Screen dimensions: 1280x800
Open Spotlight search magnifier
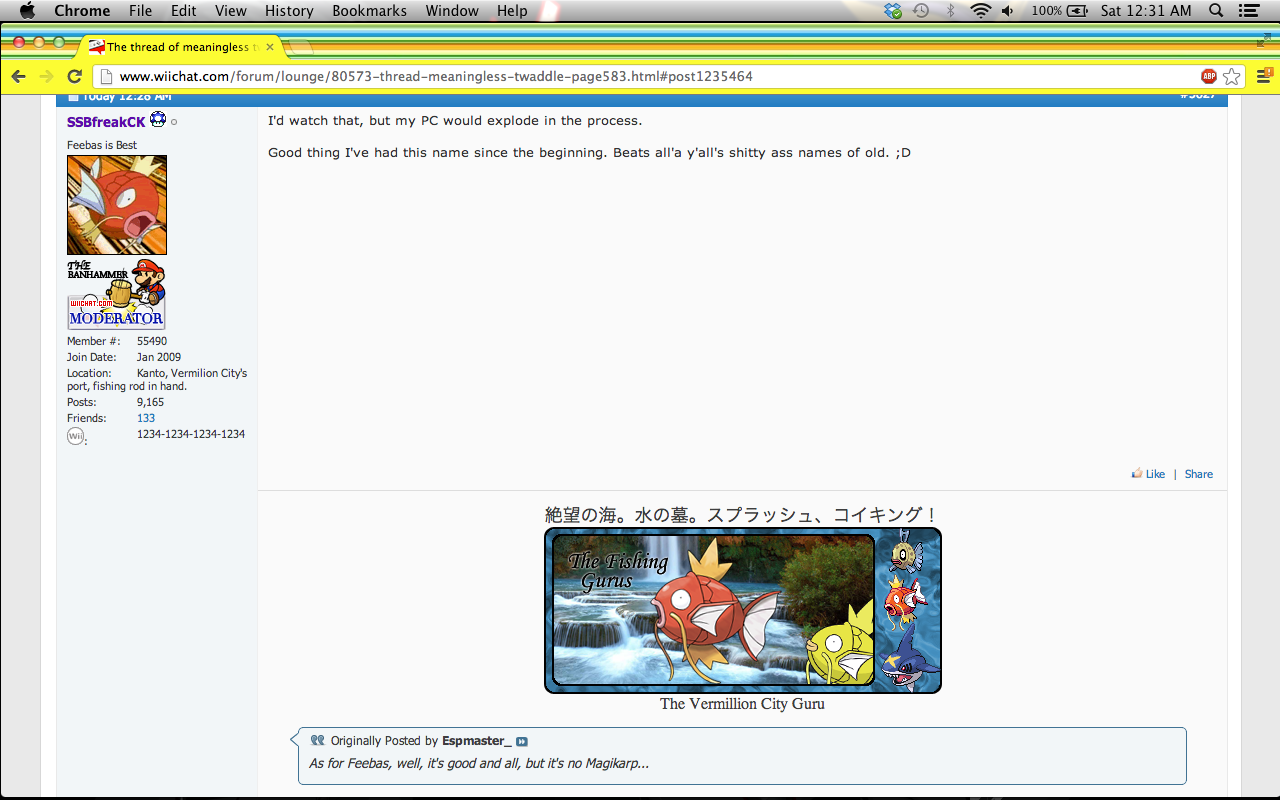tap(1216, 11)
